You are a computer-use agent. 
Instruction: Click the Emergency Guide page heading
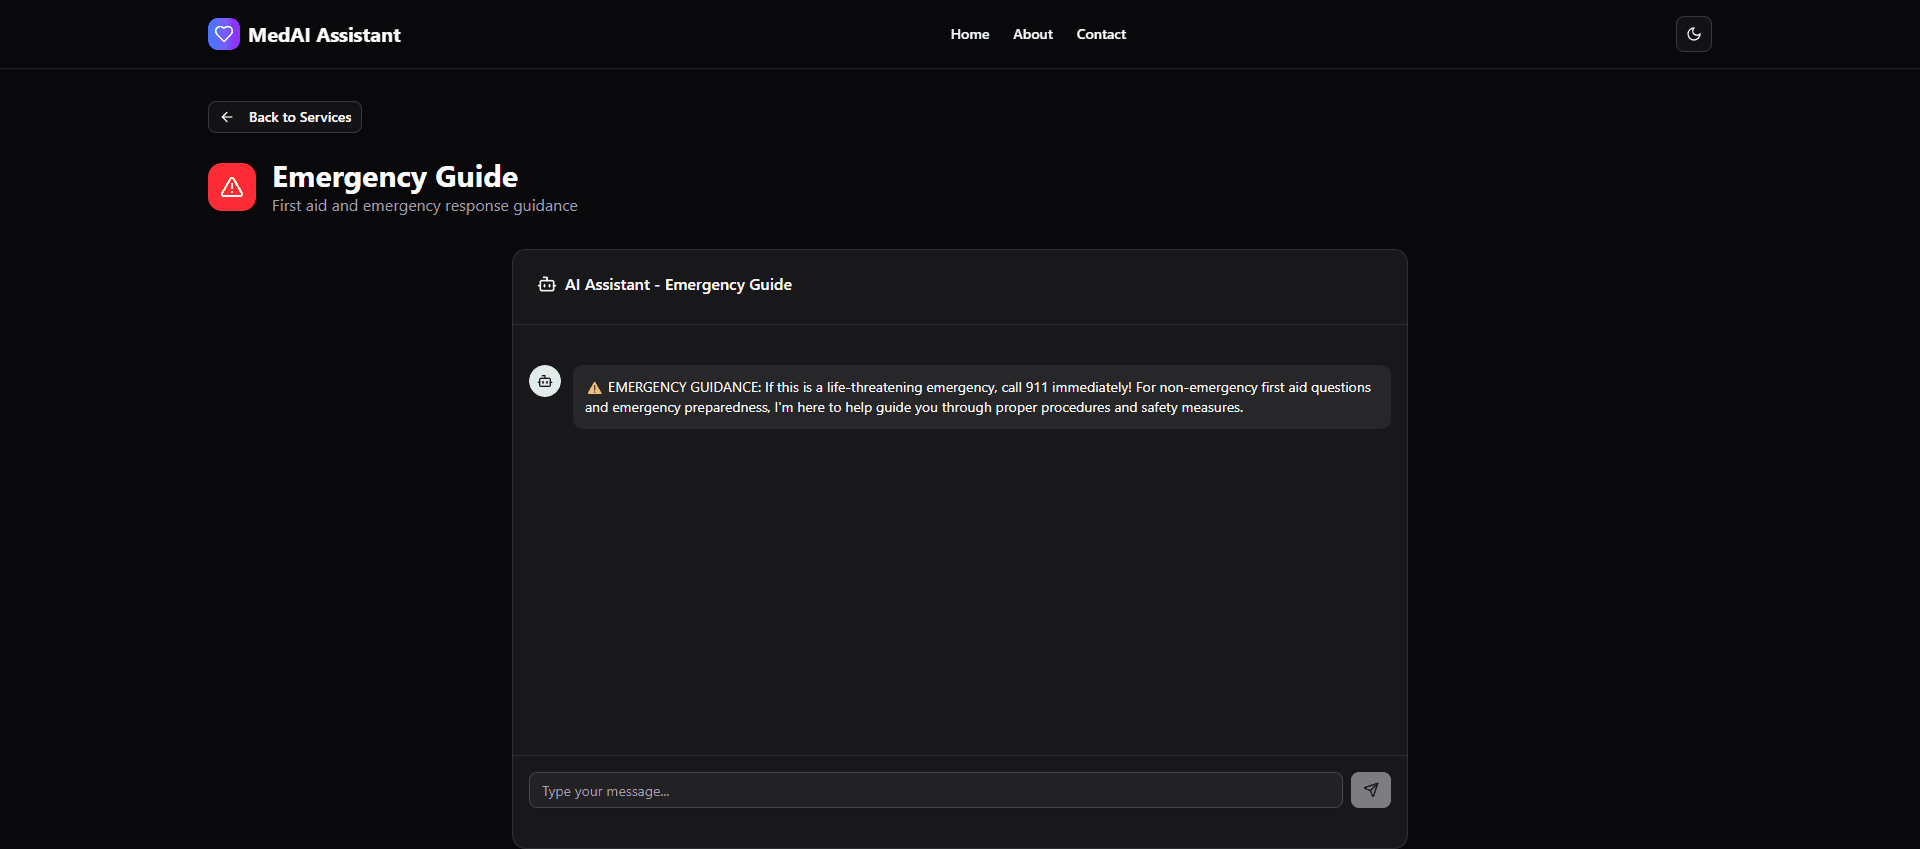tap(395, 177)
